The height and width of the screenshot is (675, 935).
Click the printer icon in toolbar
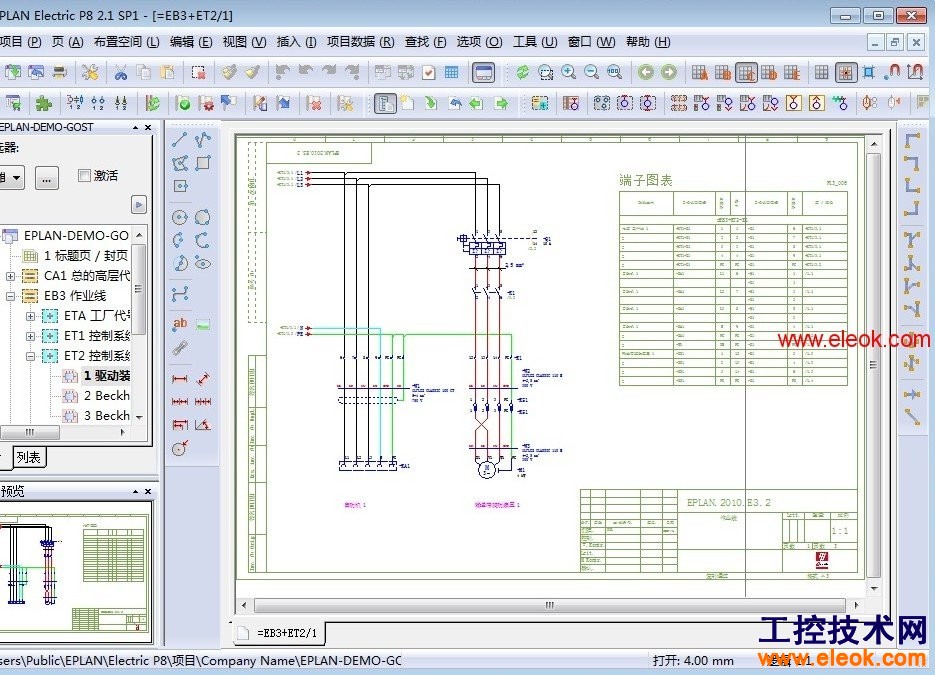pyautogui.click(x=60, y=73)
